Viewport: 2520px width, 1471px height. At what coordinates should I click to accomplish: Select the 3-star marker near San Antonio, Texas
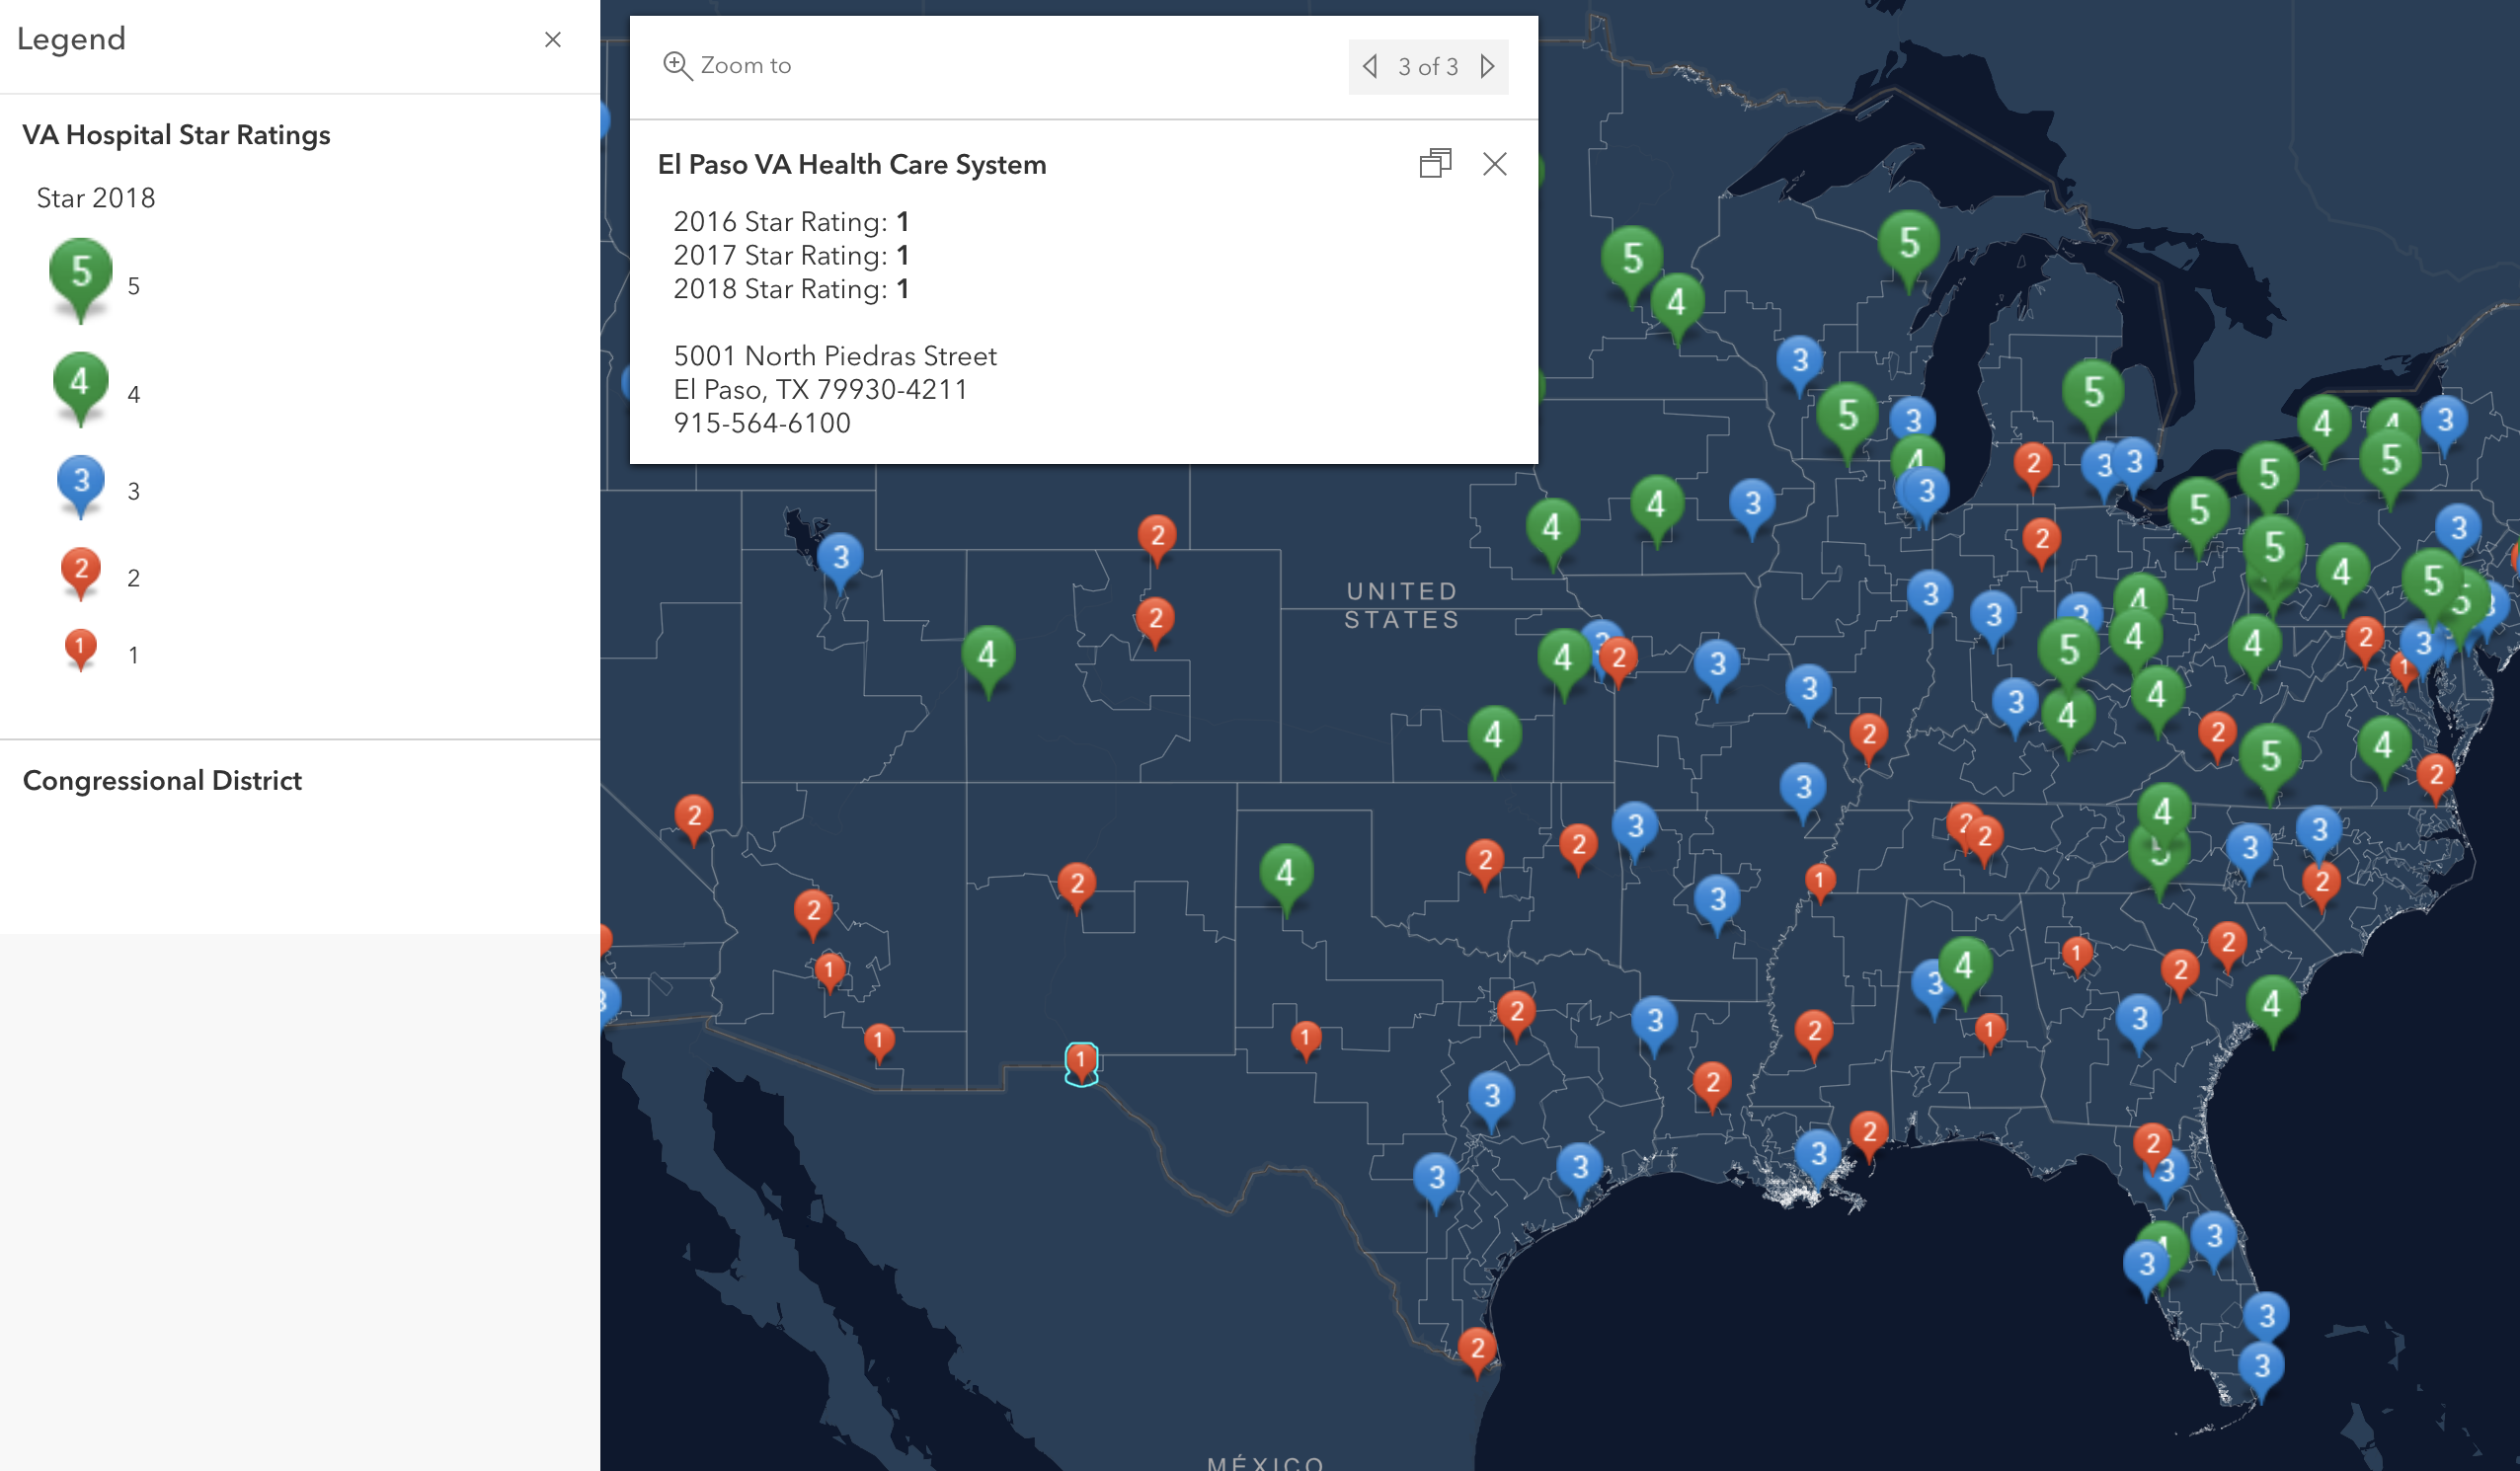tap(1436, 1182)
